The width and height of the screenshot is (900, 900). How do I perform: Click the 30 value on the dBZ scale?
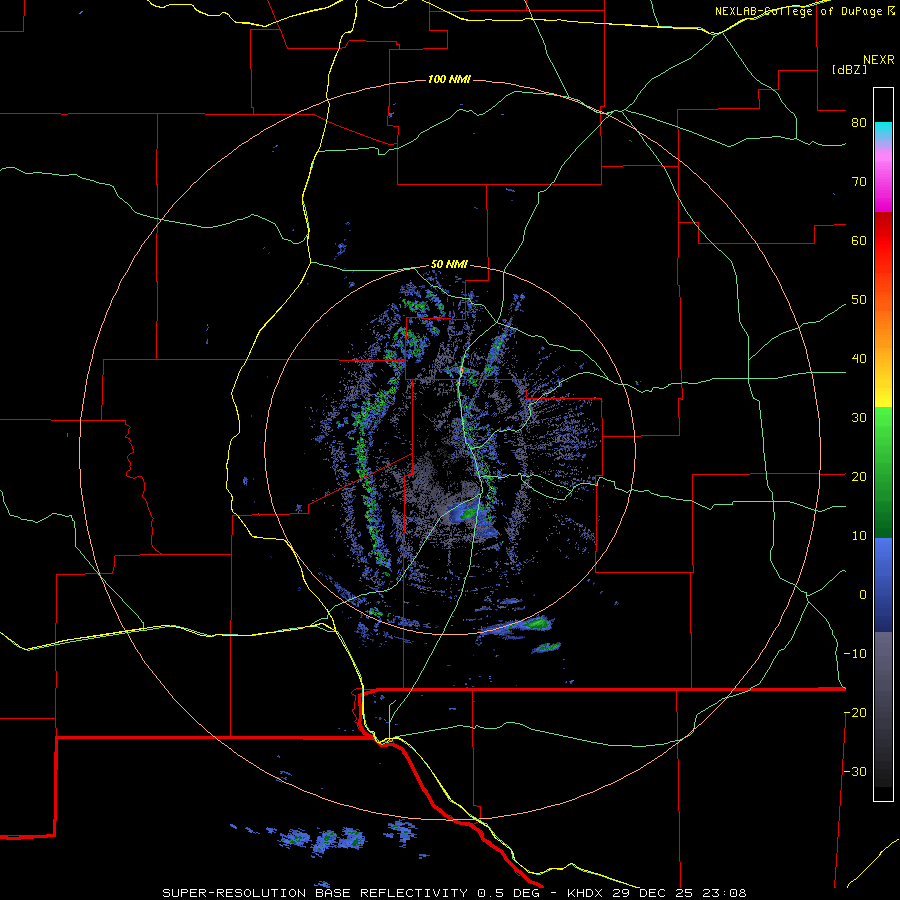pos(859,418)
